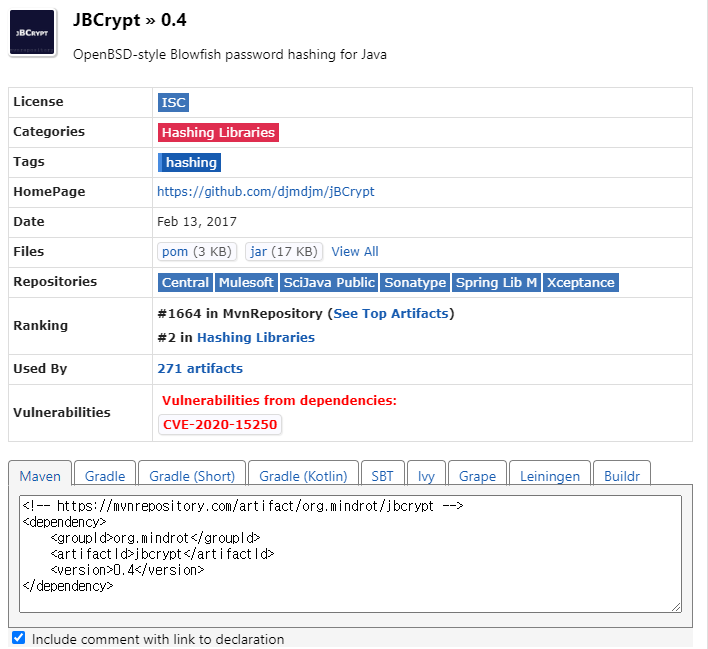708x649 pixels.
Task: Open the CVE-2020-15250 vulnerability badge
Action: [x=220, y=425]
